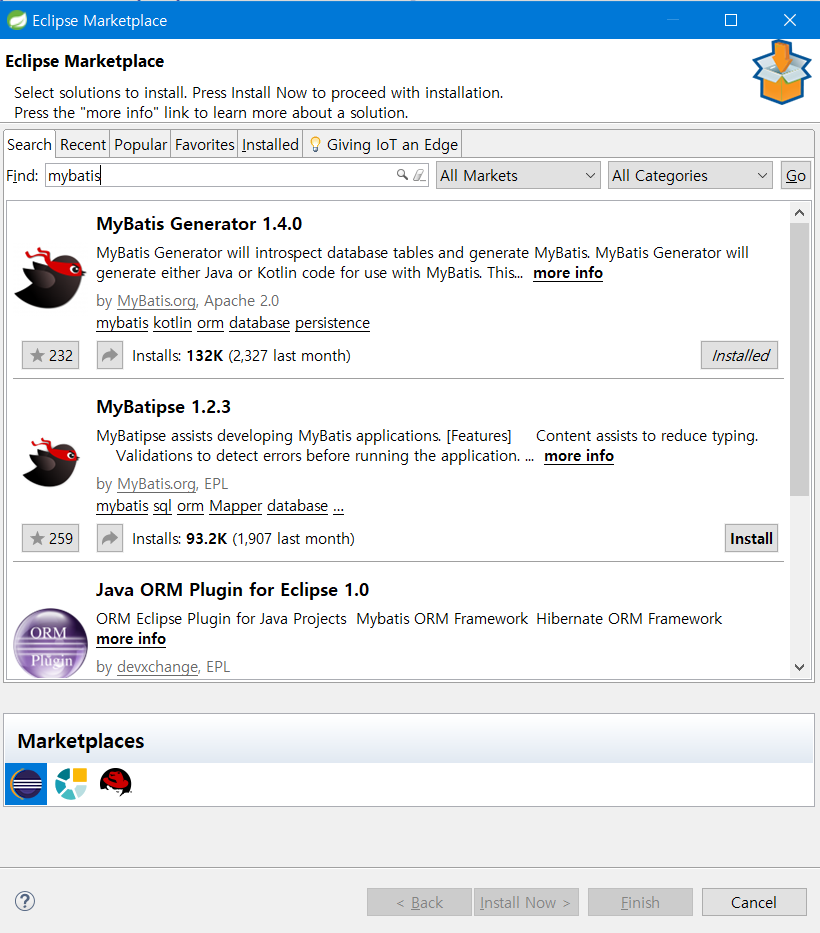The image size is (820, 933).
Task: Select the Red Hat marketplace icon
Action: [115, 784]
